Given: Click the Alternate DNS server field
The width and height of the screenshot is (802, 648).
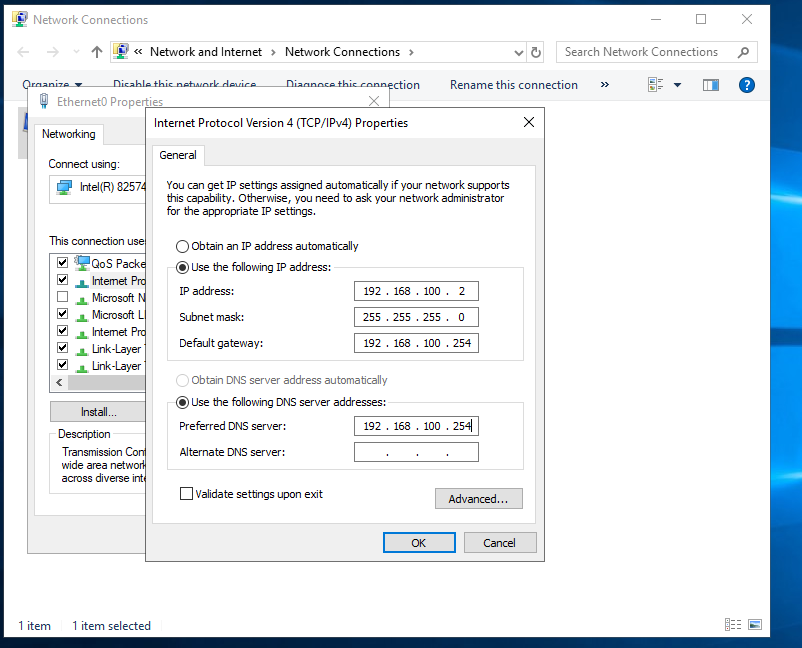Looking at the screenshot, I should (x=416, y=452).
